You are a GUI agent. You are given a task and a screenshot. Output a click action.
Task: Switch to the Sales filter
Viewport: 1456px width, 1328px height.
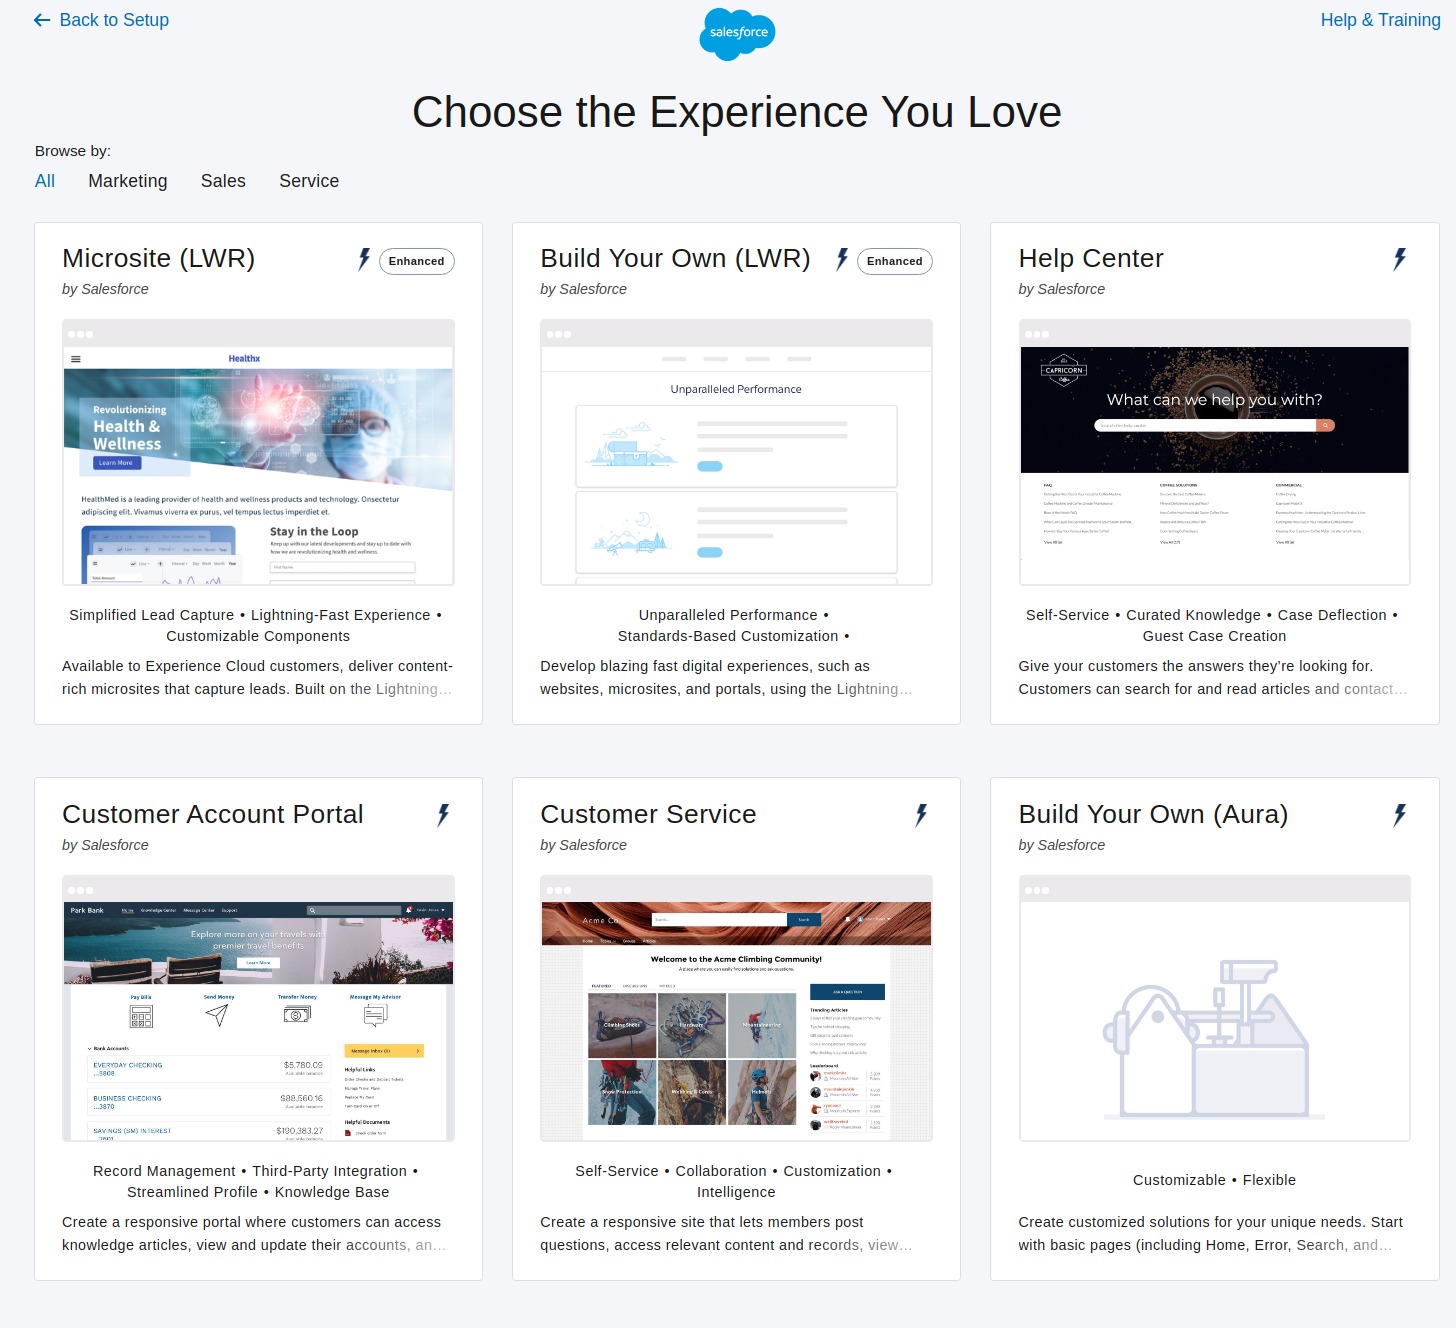pyautogui.click(x=222, y=181)
